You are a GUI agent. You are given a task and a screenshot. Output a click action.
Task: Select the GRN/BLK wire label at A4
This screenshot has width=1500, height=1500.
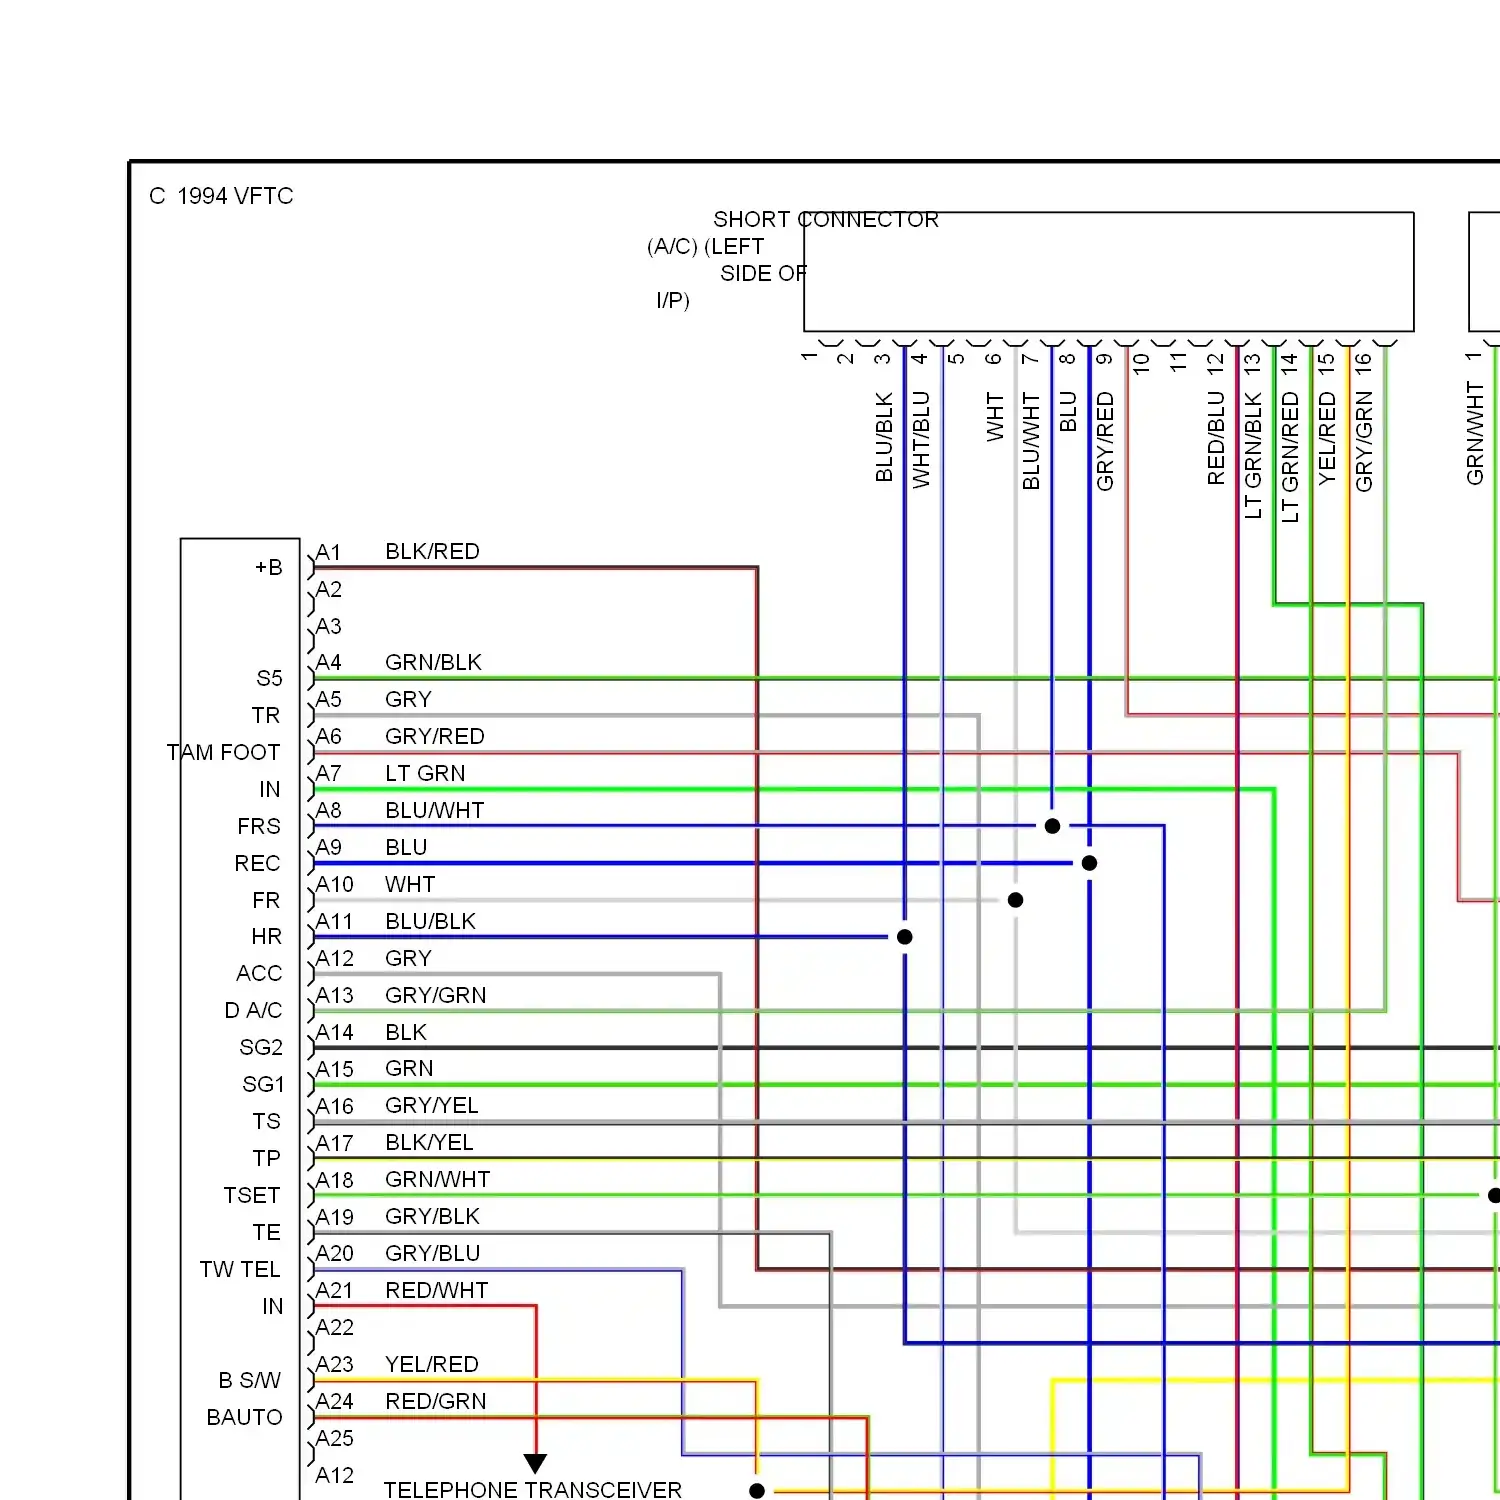[433, 663]
